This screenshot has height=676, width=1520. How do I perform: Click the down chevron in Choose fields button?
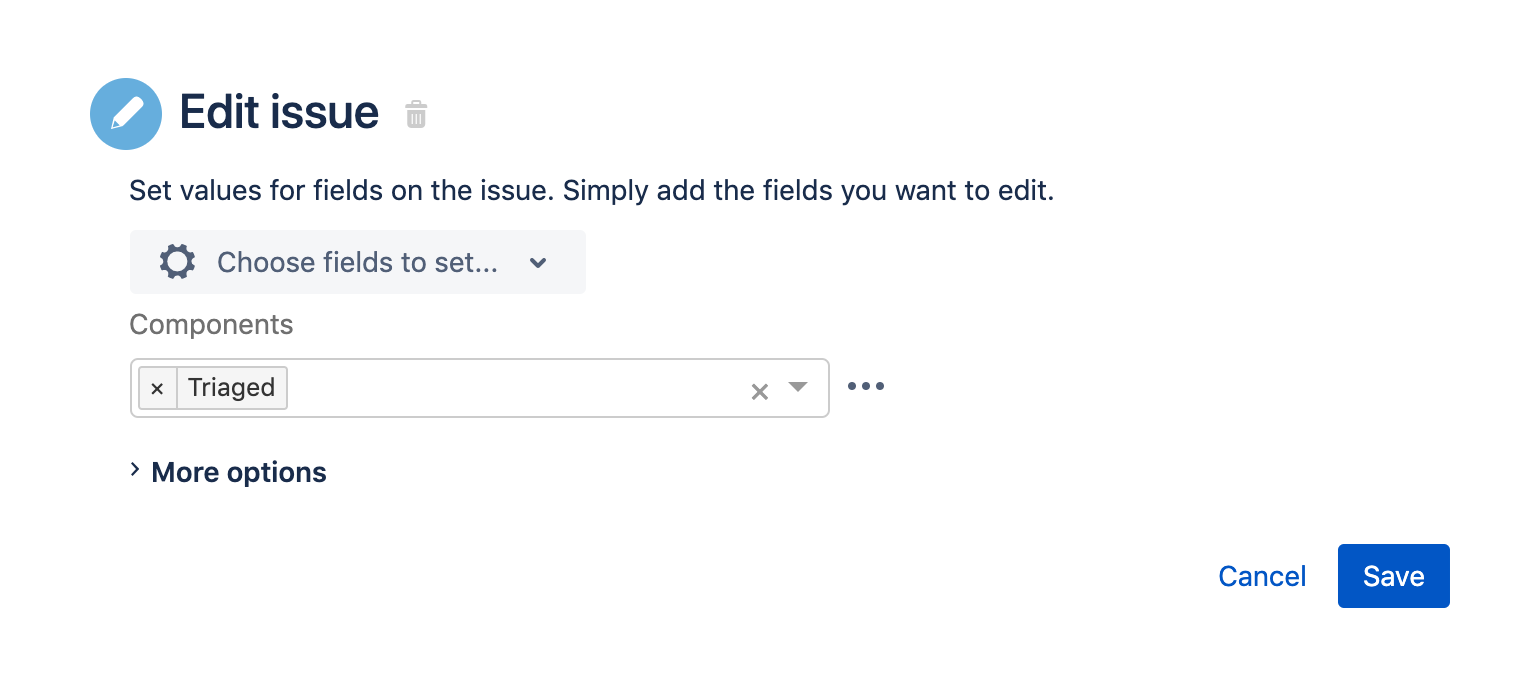538,263
